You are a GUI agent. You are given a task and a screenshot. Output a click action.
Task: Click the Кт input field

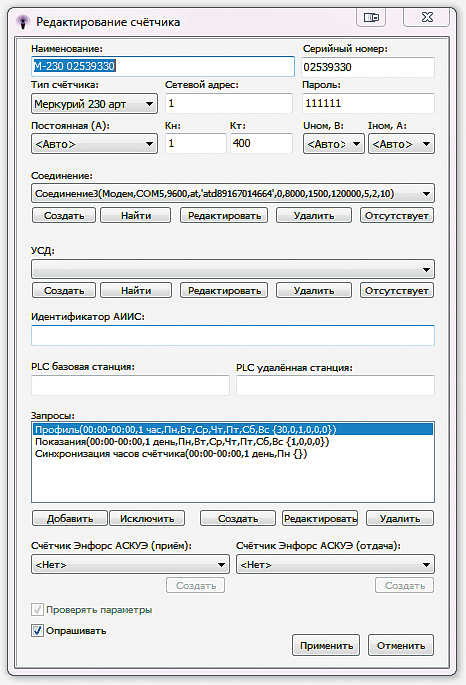[261, 143]
